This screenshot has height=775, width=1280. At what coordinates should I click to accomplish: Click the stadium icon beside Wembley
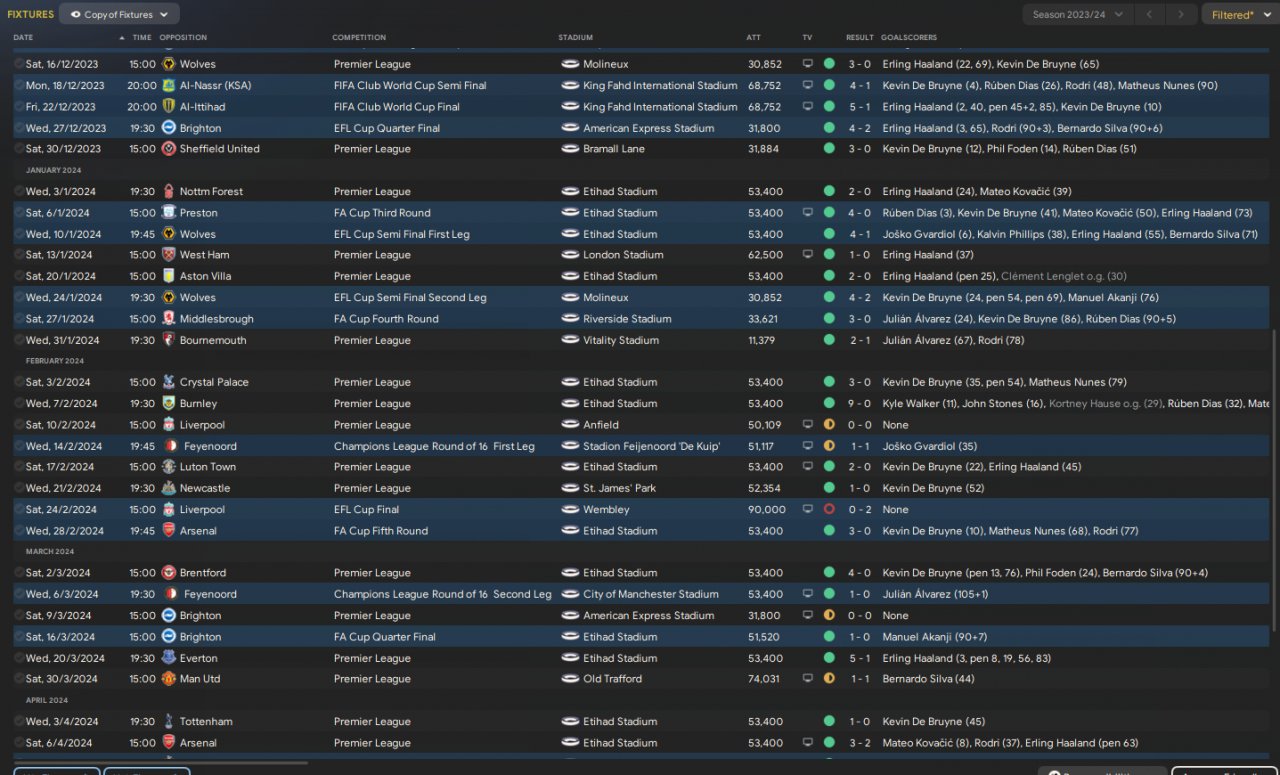(x=571, y=510)
